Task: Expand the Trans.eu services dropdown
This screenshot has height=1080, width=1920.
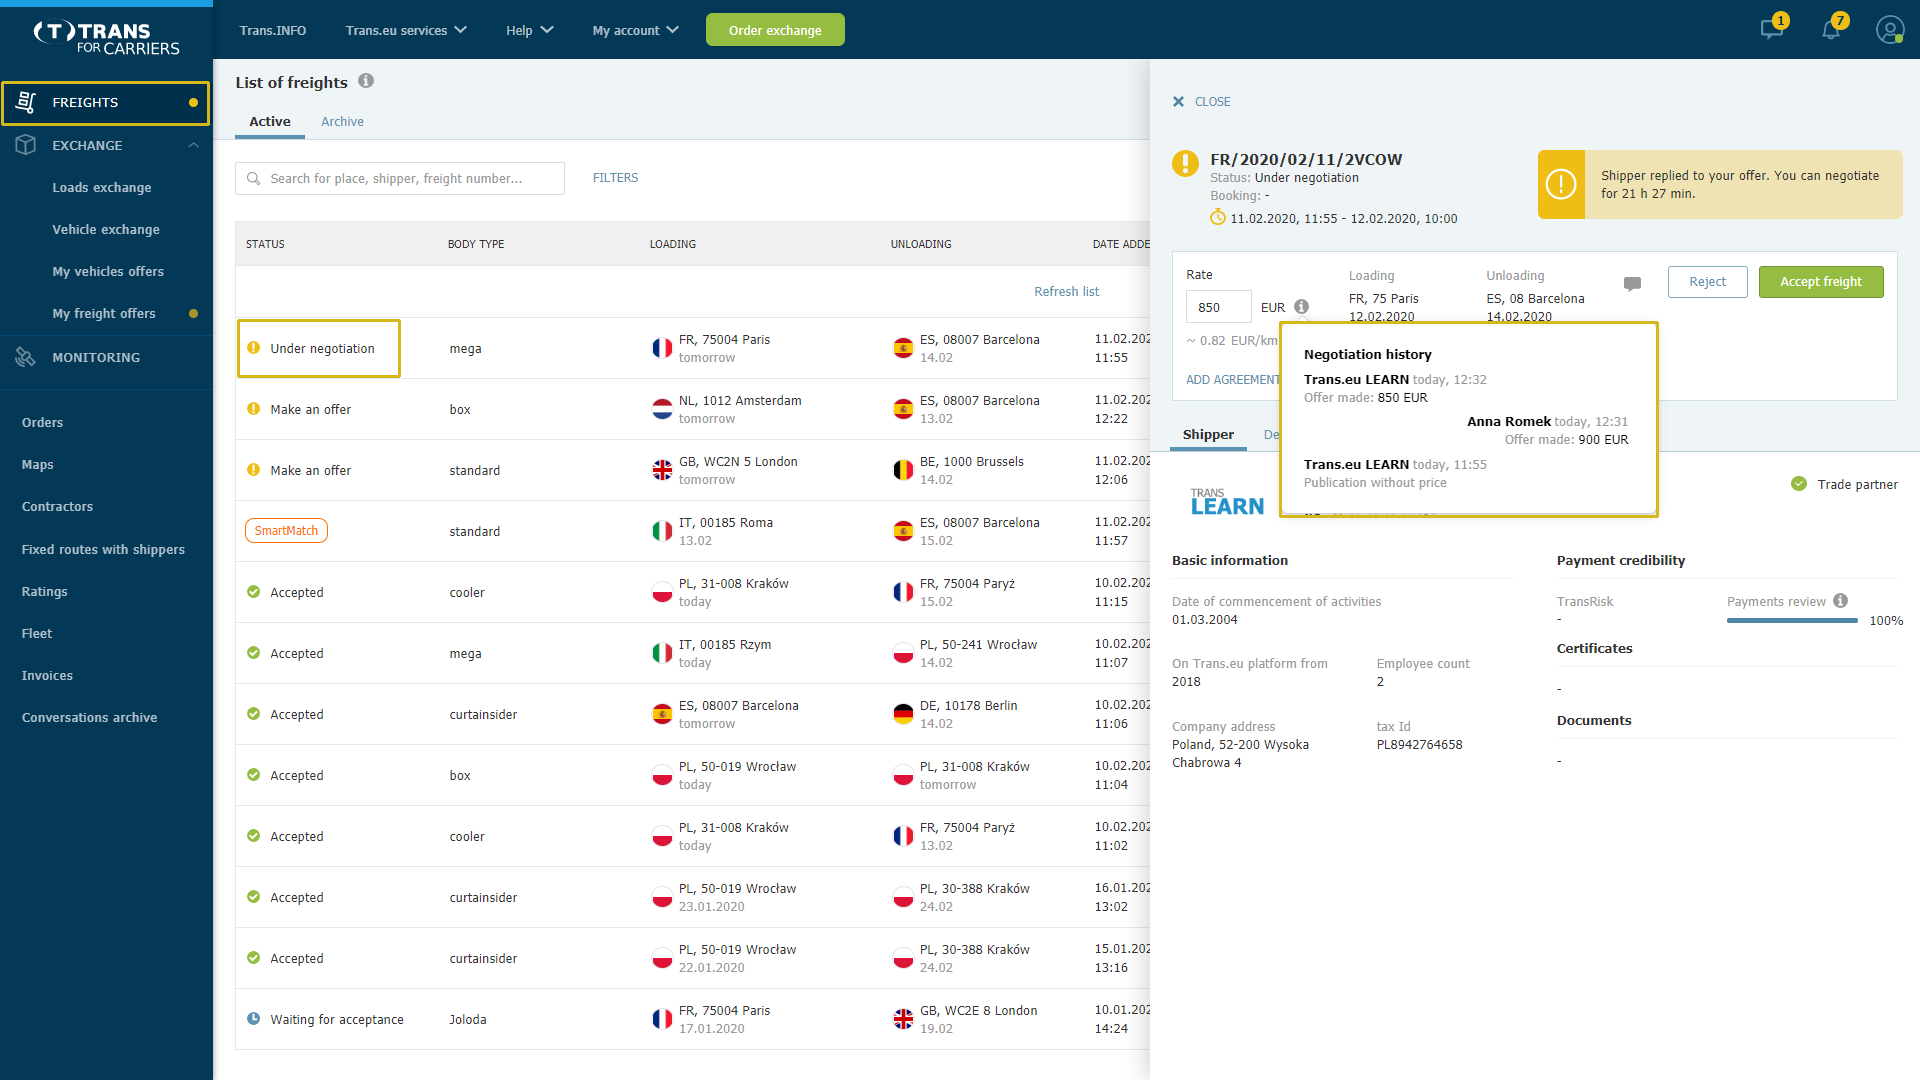Action: pos(406,30)
